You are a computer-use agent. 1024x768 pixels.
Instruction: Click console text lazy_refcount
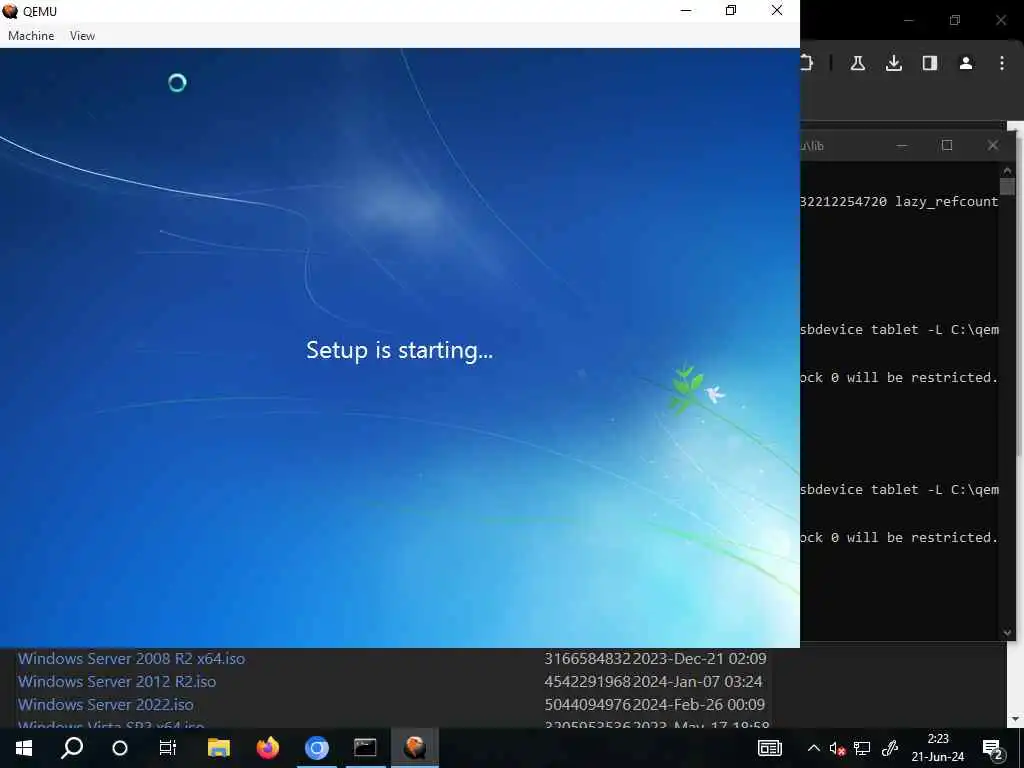click(946, 202)
